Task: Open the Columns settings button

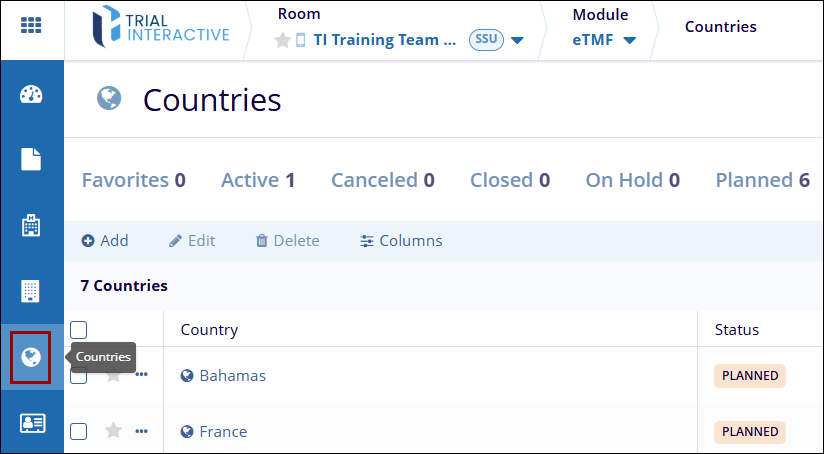Action: point(401,241)
